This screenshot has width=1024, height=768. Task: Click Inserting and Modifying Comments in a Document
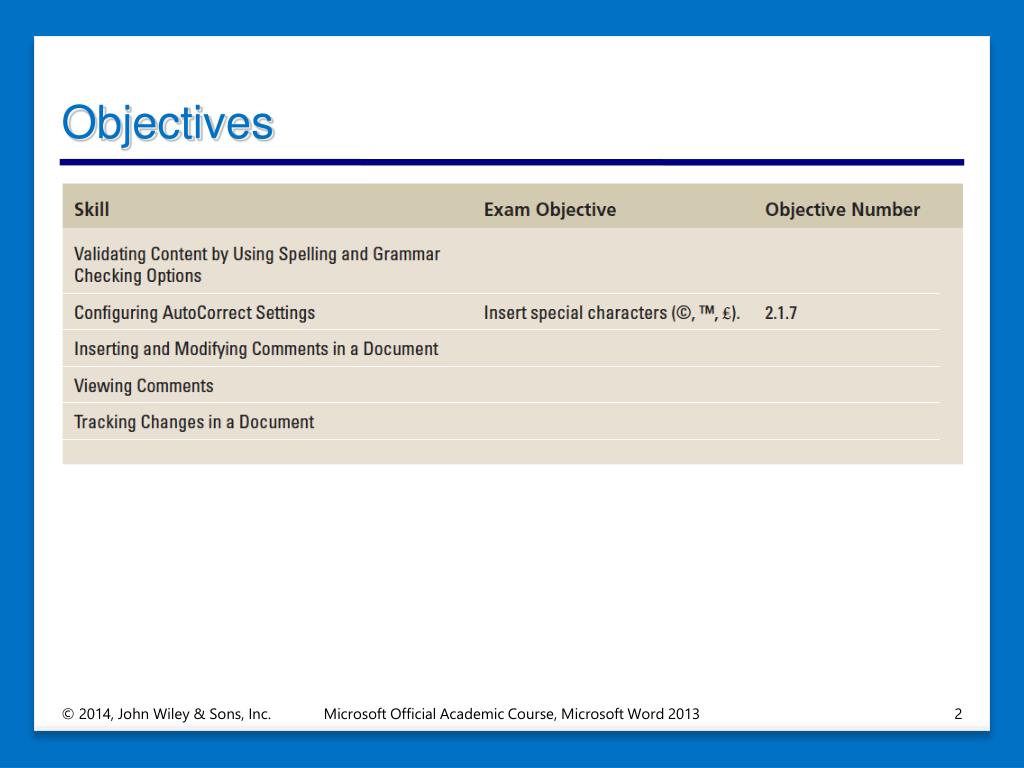coord(256,349)
